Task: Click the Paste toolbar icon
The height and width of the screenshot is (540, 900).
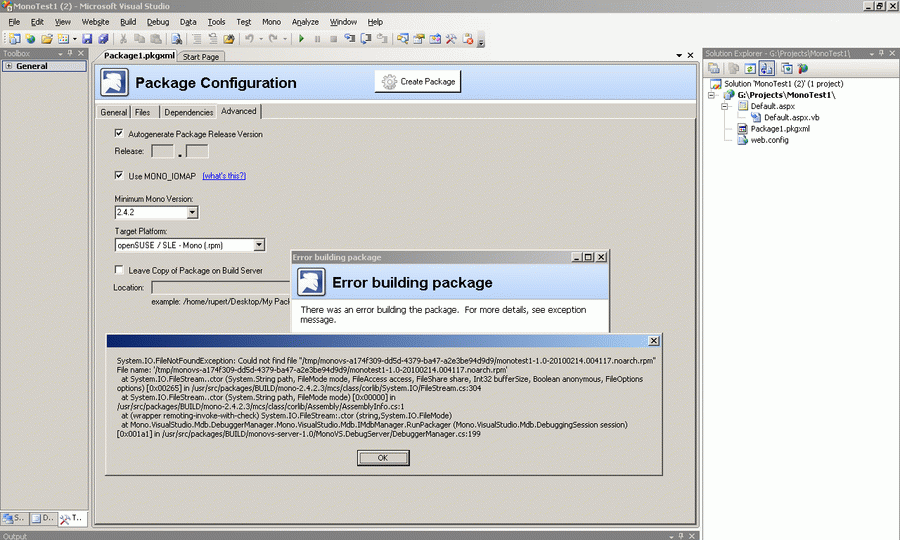Action: pos(156,39)
